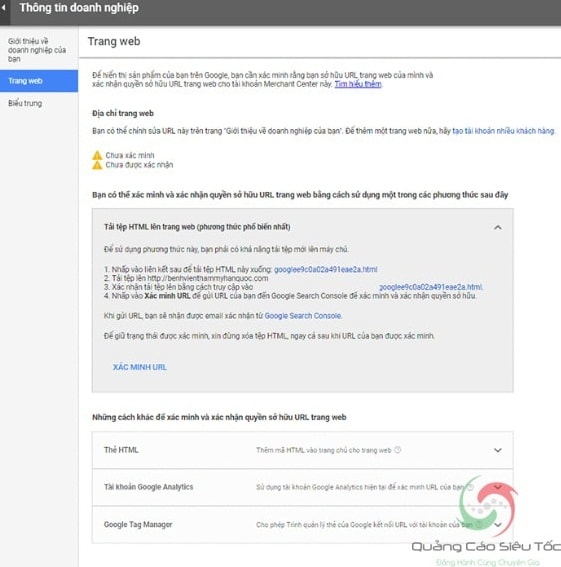This screenshot has height=567, width=561.
Task: Open Giới thiệu về doanh nghiệp của bạn
Action: (x=37, y=50)
